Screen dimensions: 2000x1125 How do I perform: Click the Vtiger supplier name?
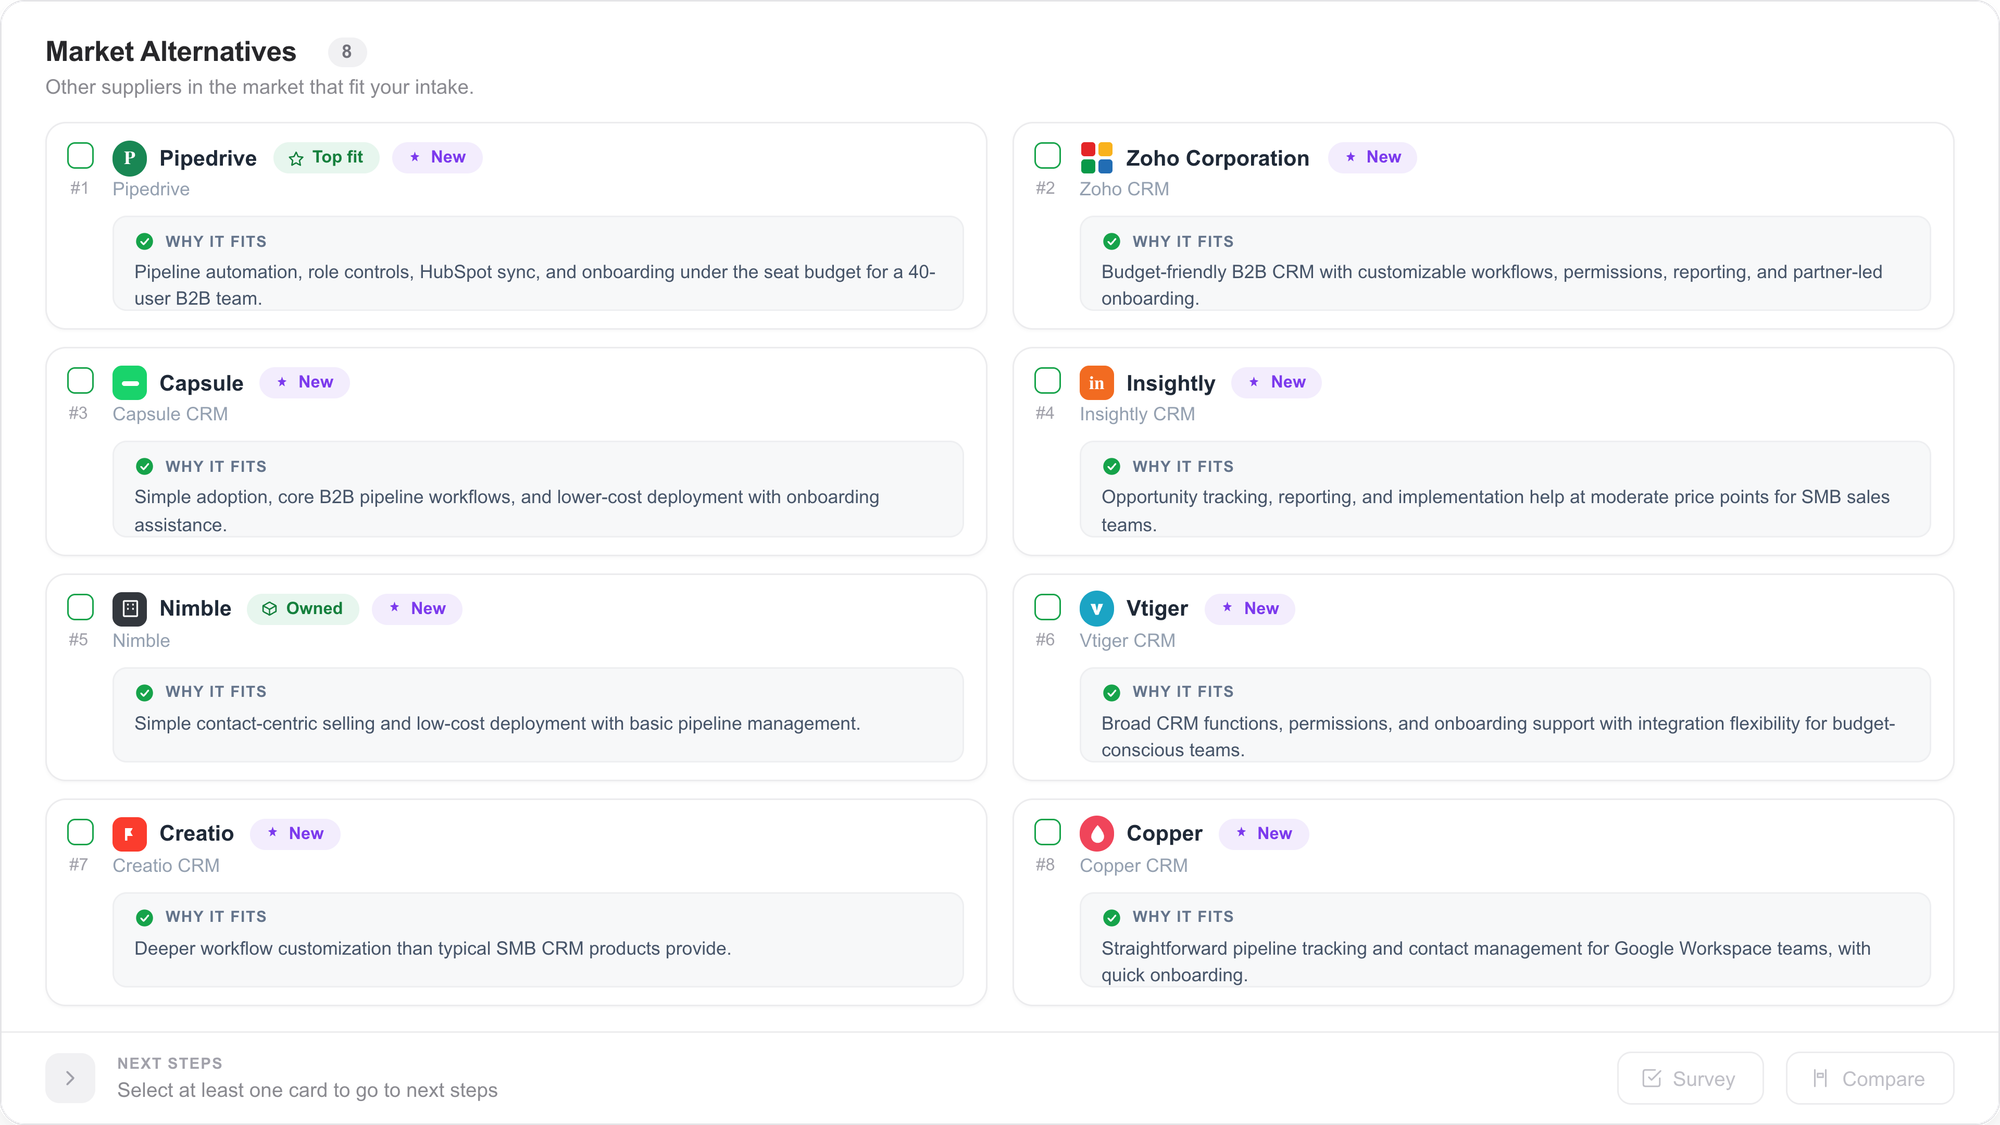coord(1157,608)
